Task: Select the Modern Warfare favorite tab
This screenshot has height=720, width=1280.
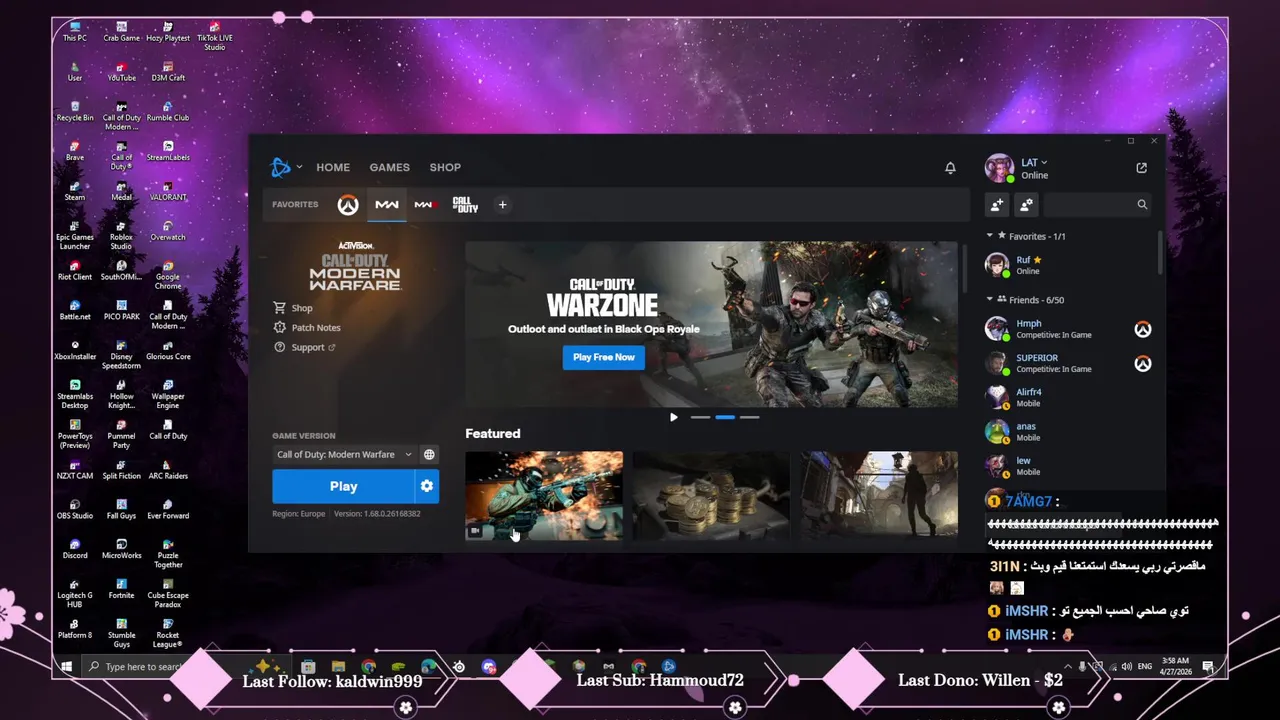Action: 386,204
